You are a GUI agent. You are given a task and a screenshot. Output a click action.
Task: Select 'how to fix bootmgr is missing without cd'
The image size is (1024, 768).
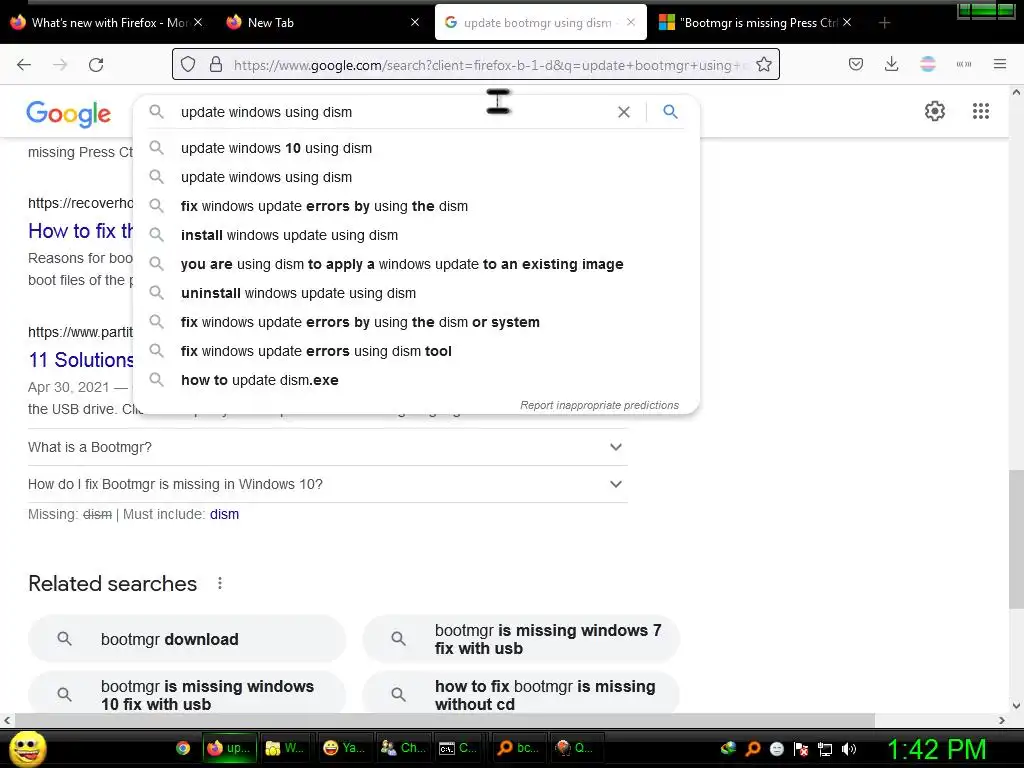coord(521,694)
